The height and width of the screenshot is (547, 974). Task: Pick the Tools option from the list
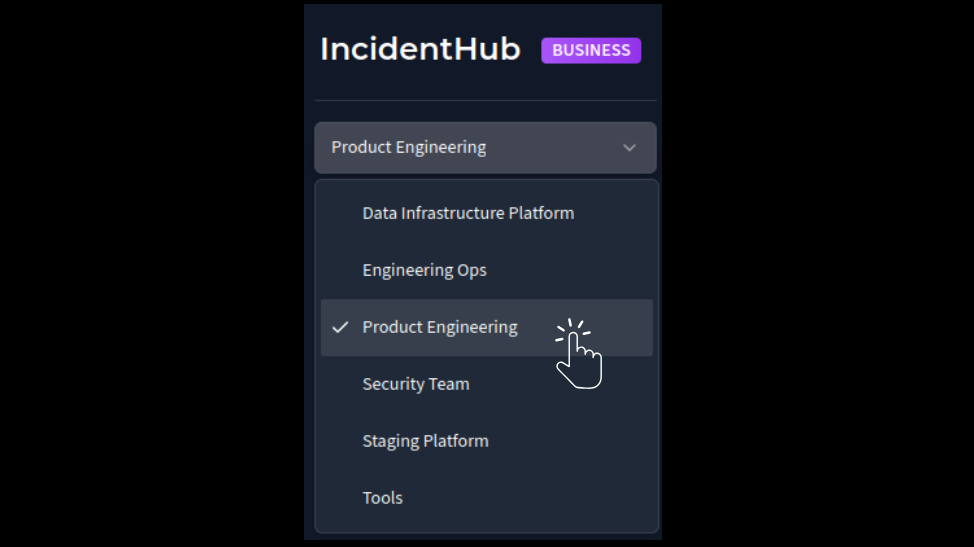382,498
